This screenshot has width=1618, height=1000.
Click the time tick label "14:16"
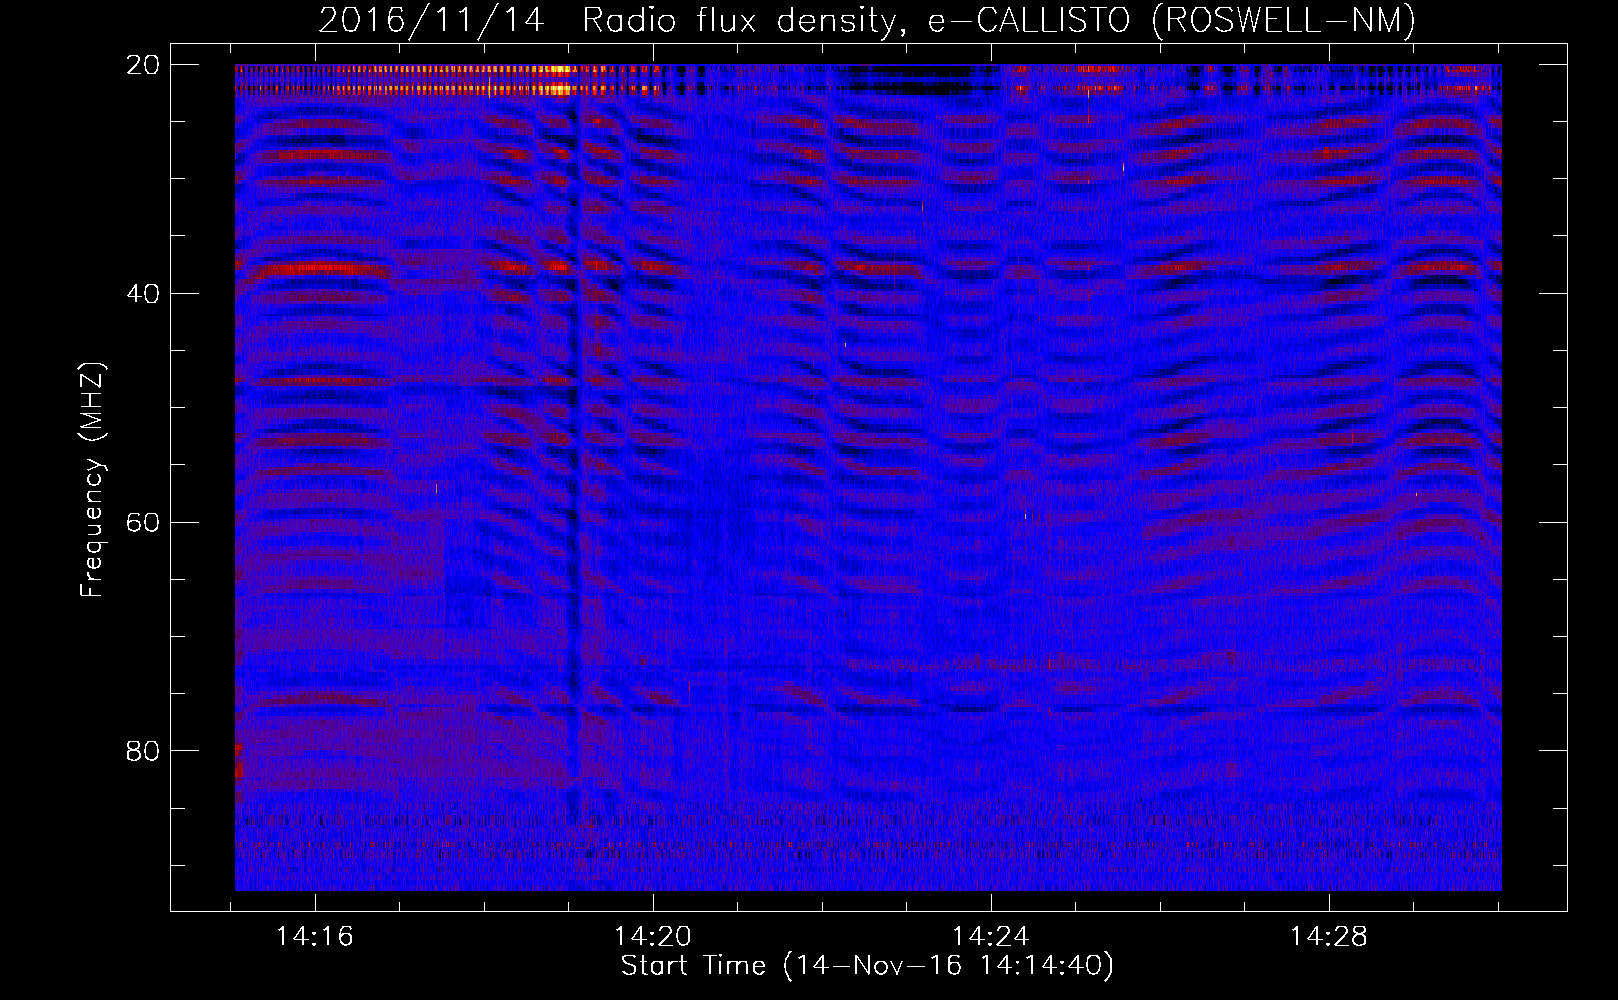315,937
